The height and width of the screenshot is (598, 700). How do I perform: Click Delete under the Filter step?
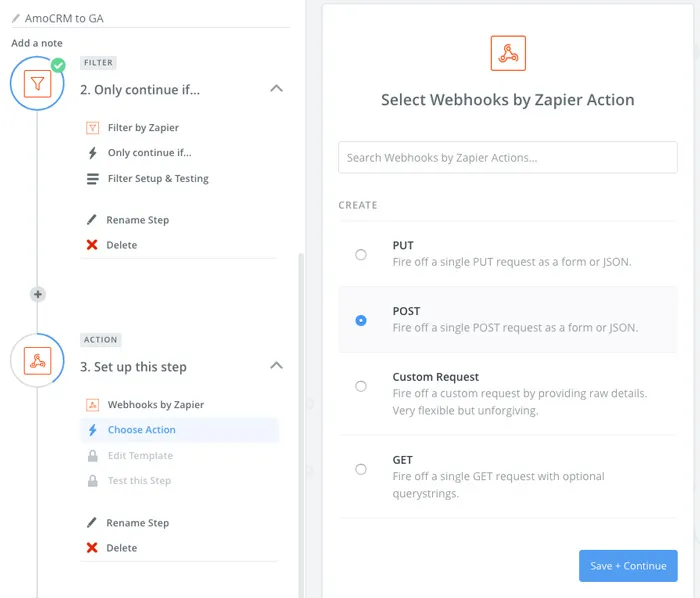(121, 245)
